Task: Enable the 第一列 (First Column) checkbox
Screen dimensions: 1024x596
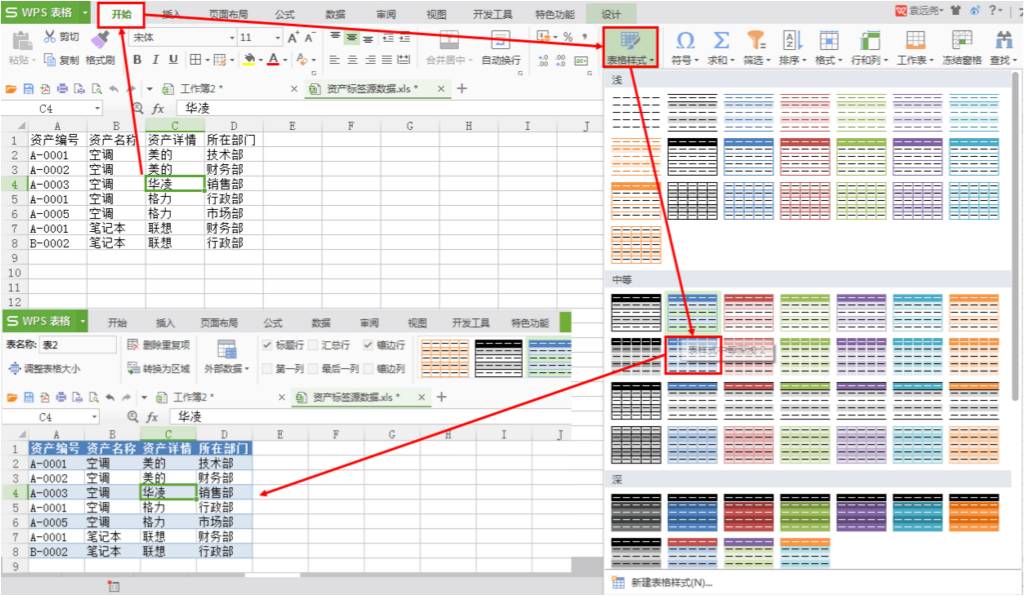Action: pyautogui.click(x=268, y=367)
